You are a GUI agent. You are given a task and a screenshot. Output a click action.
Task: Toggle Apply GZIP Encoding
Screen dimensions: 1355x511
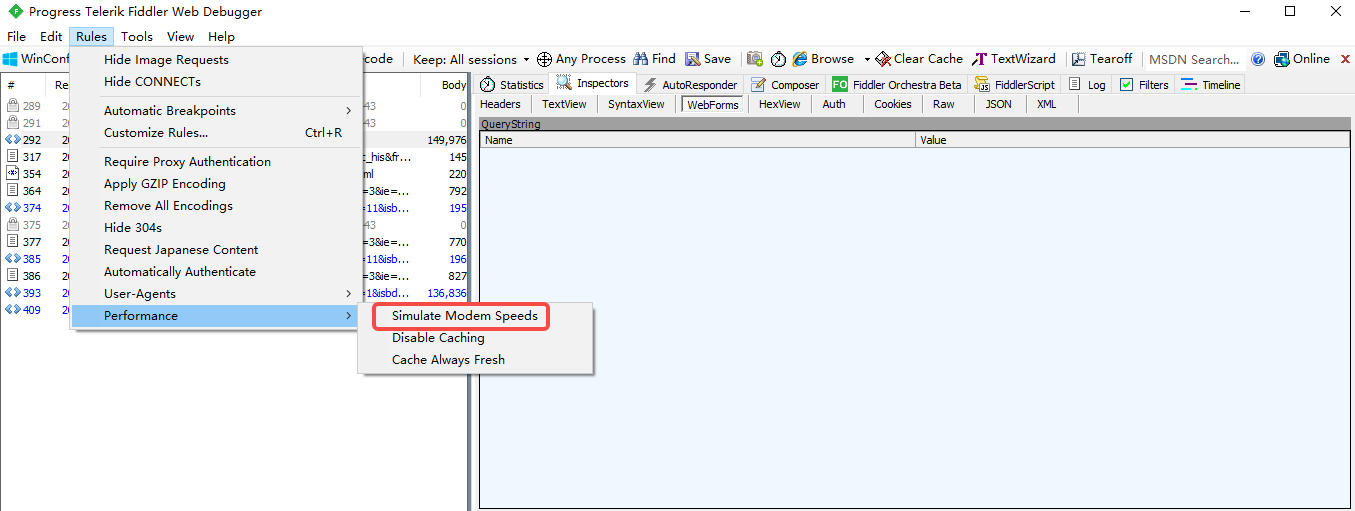(x=215, y=183)
